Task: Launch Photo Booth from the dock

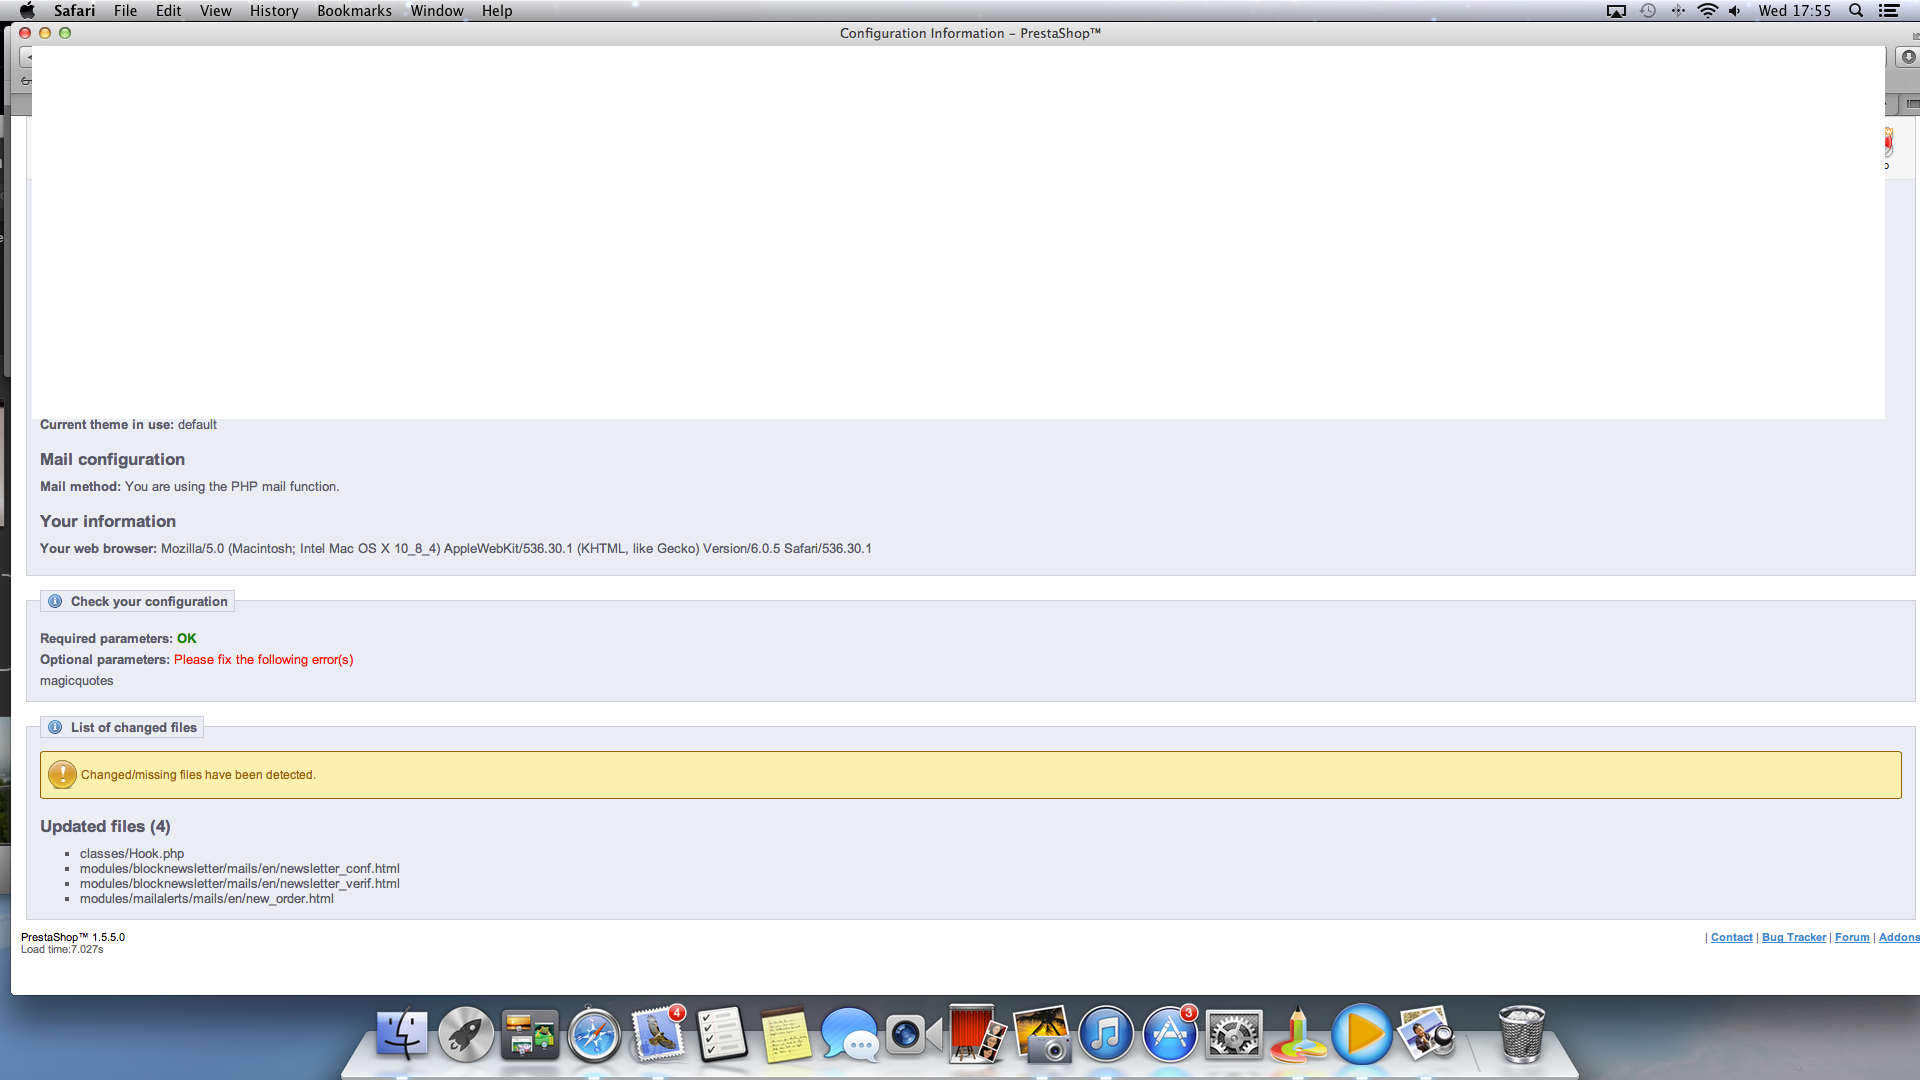Action: click(977, 1035)
